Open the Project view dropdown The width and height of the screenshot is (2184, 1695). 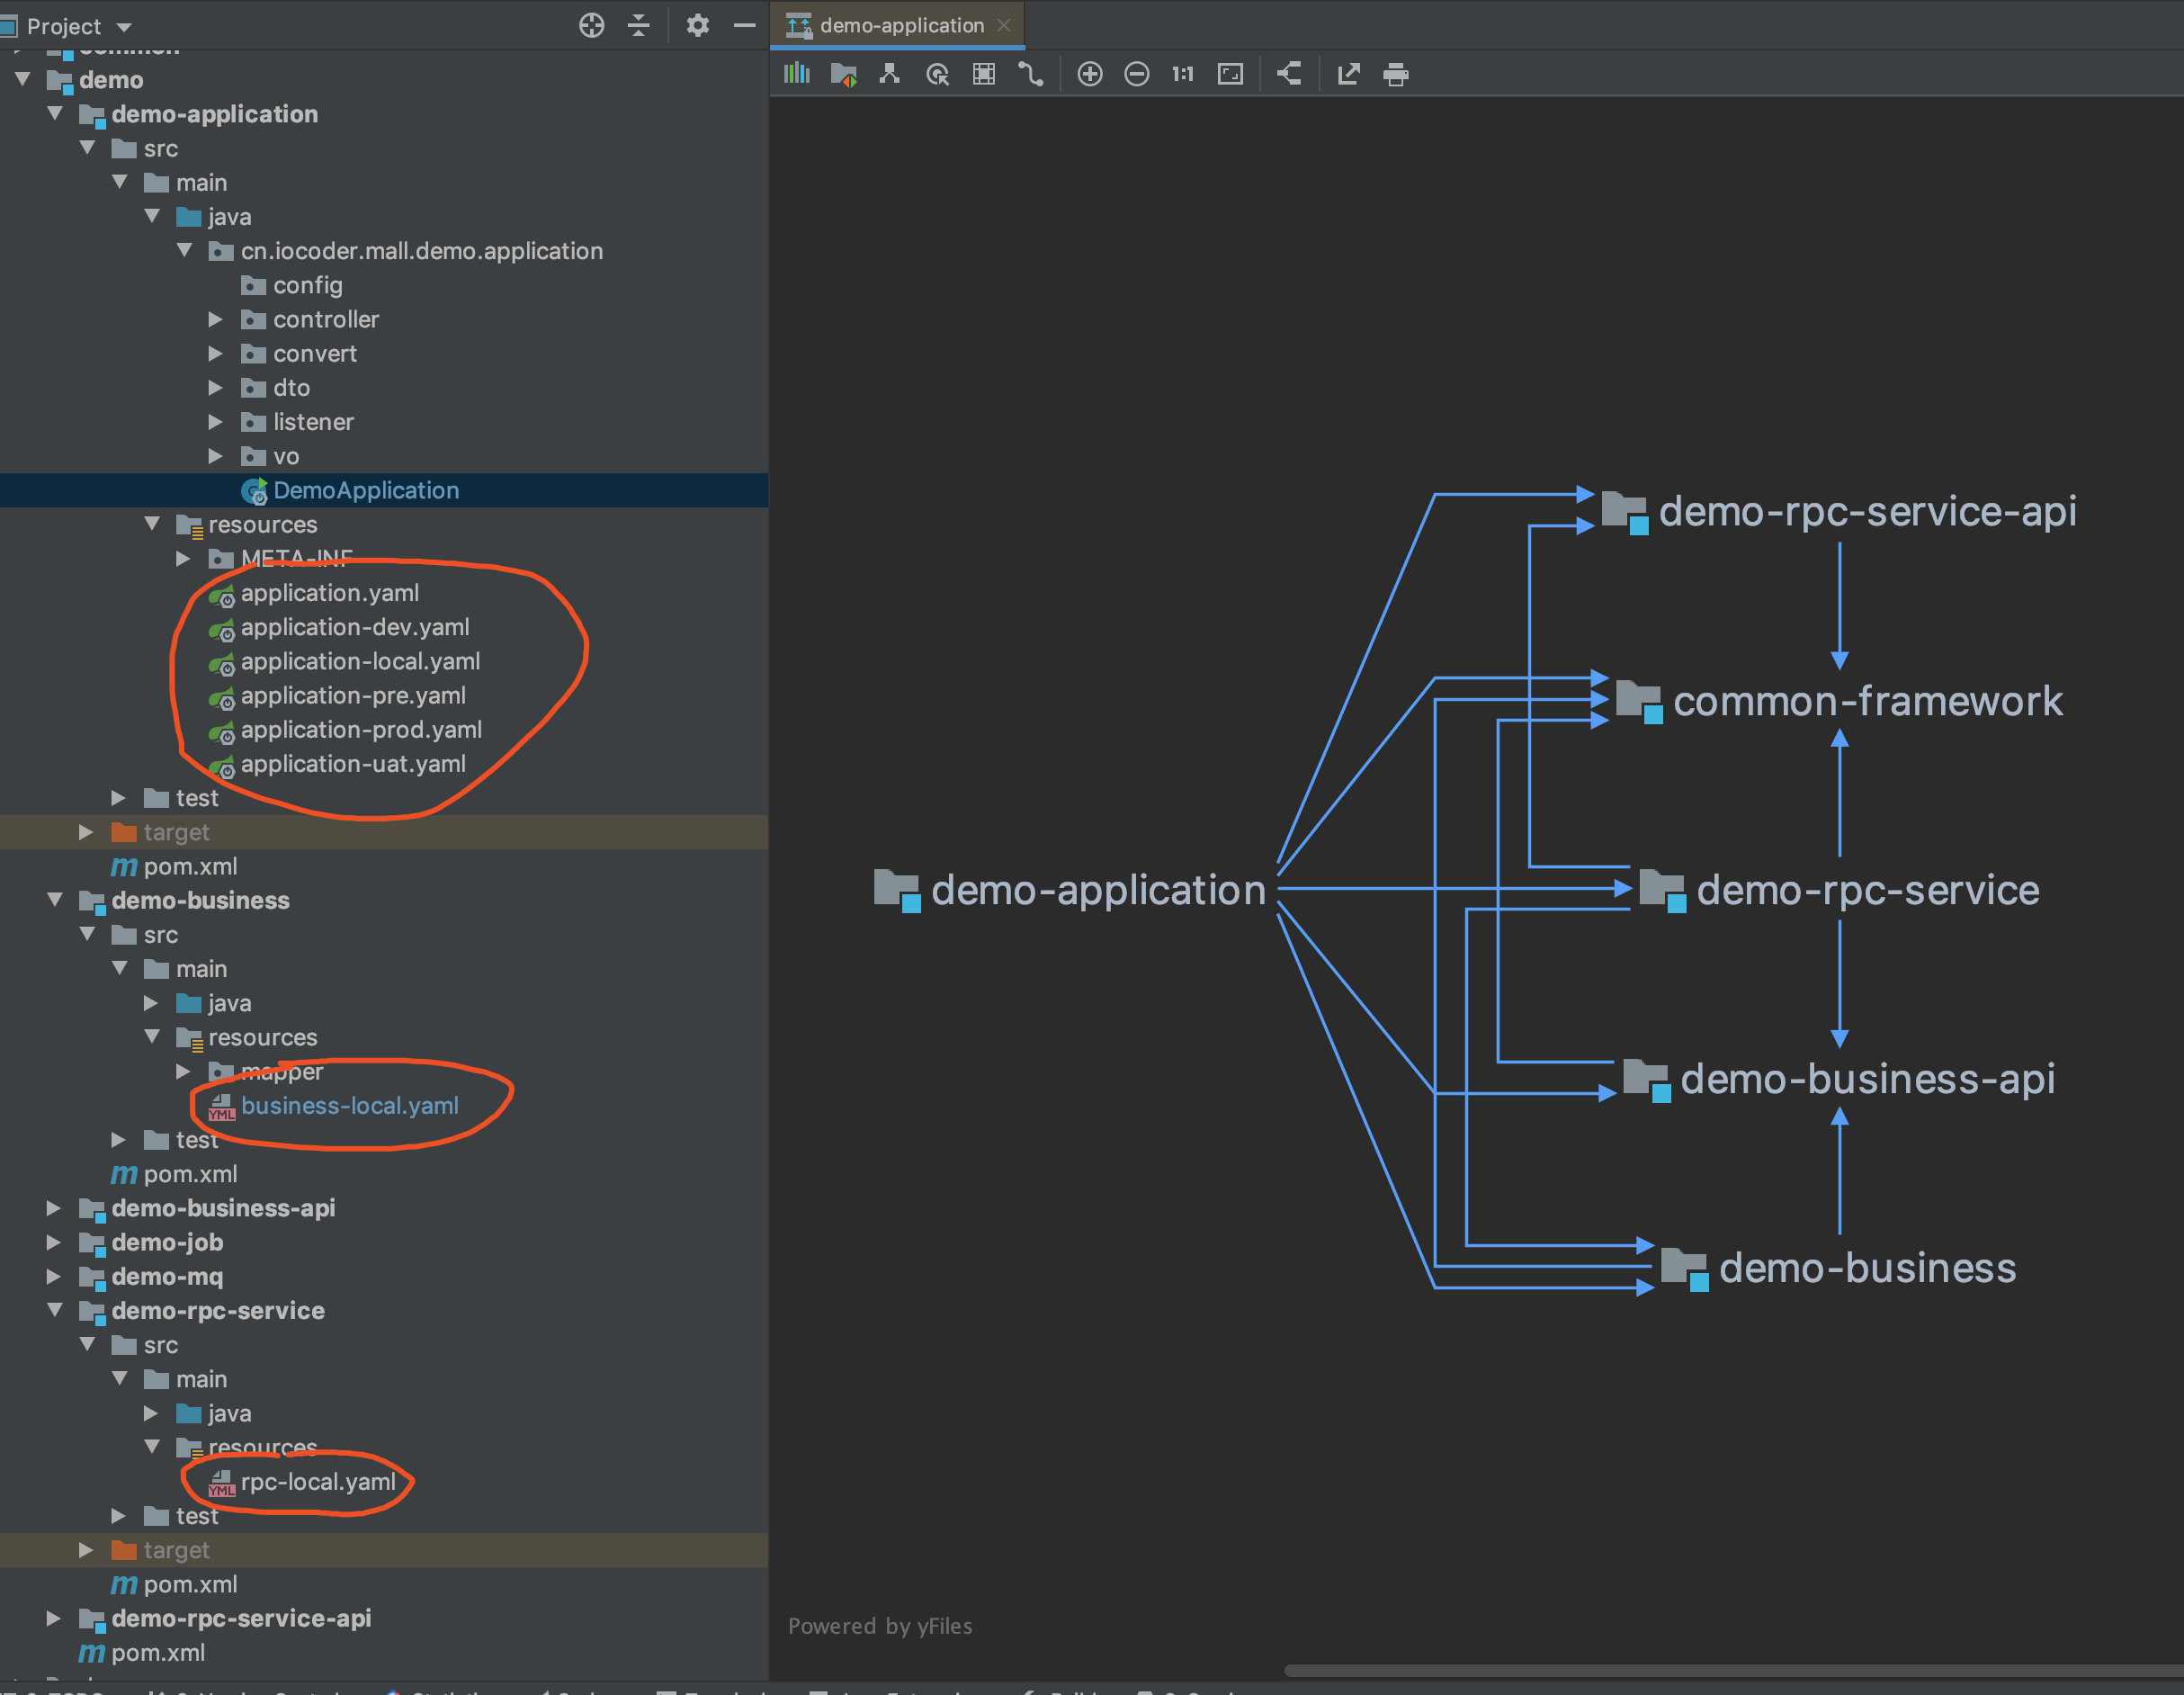124,26
